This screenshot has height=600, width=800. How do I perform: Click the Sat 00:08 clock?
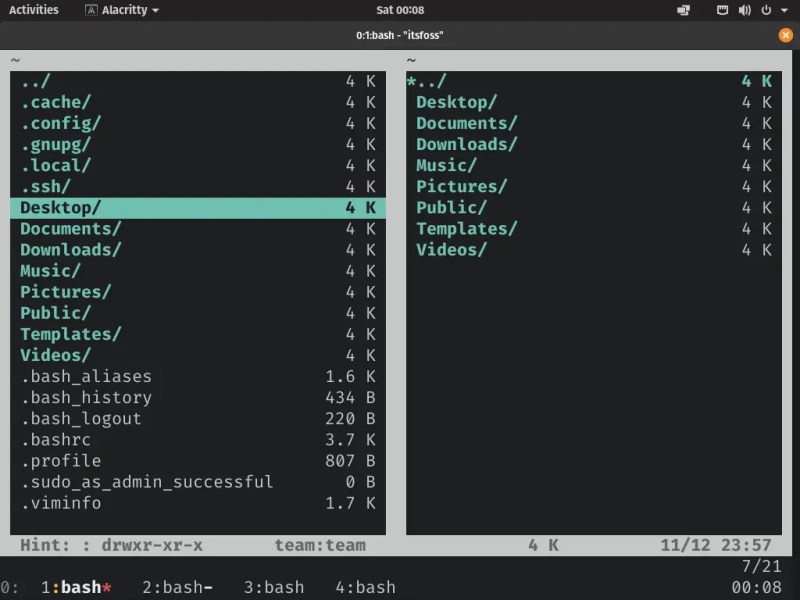[x=399, y=10]
